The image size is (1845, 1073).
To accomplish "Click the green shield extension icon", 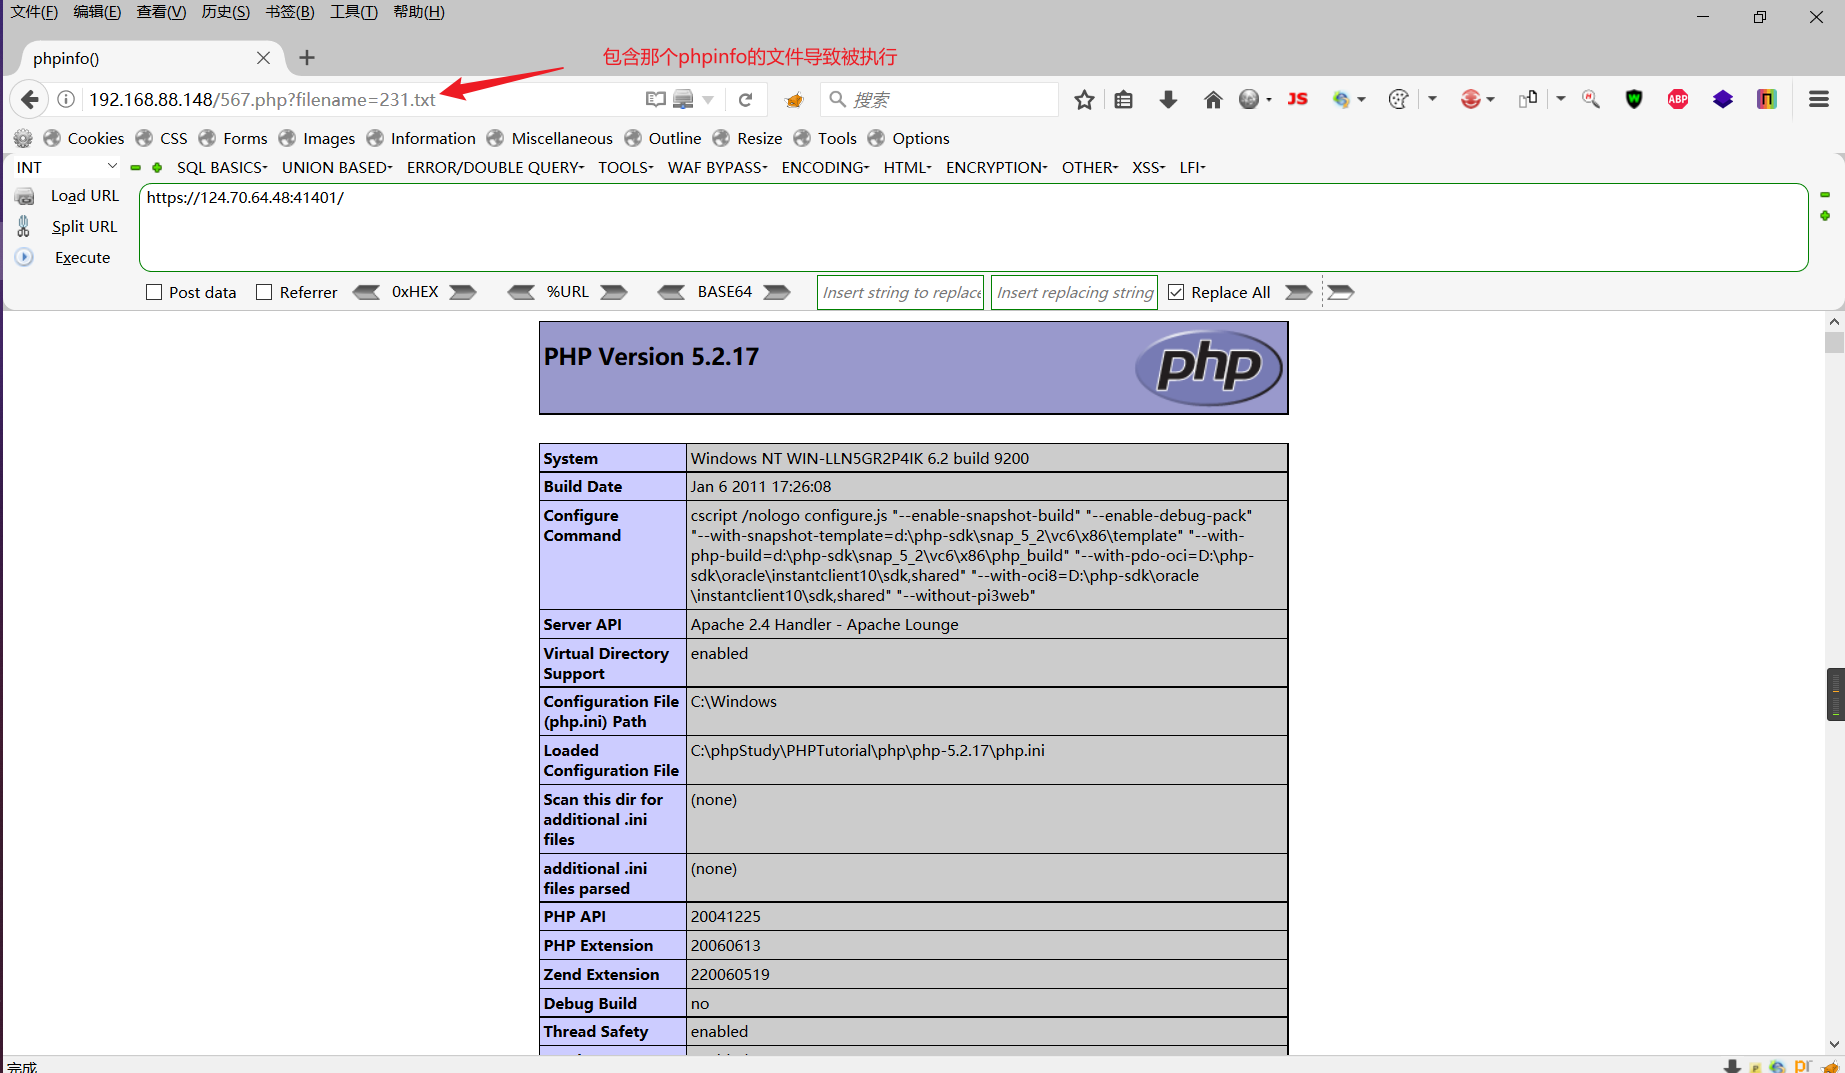I will [1634, 99].
